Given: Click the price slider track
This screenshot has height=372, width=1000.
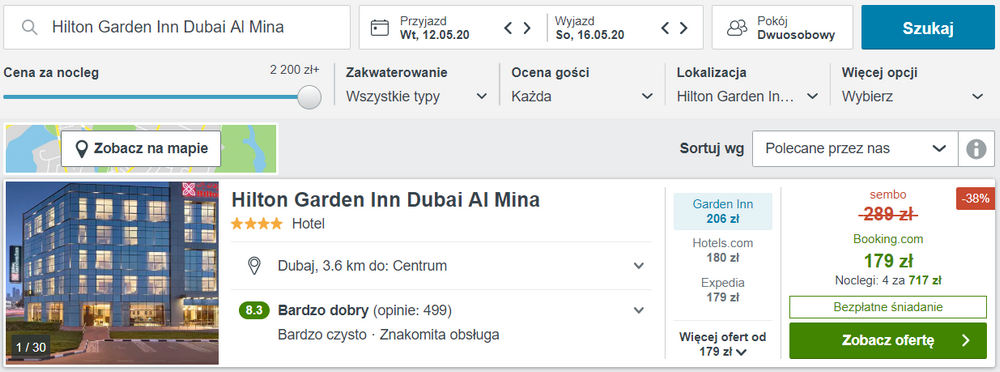Looking at the screenshot, I should pyautogui.click(x=152, y=97).
